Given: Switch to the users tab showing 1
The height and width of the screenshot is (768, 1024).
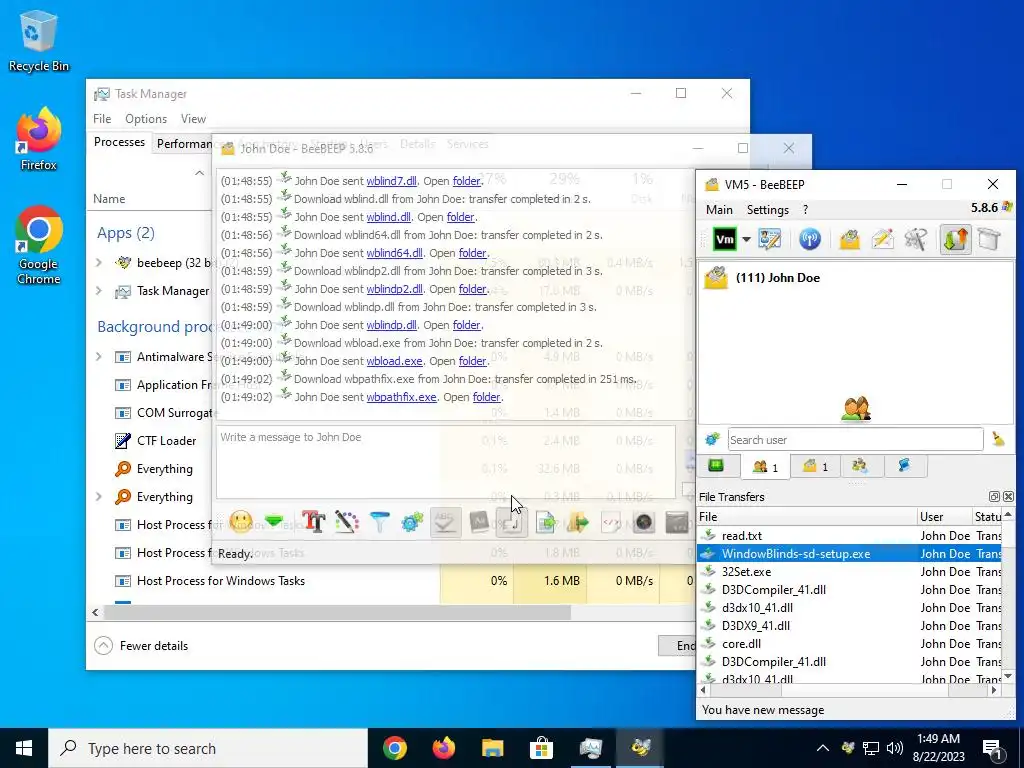Looking at the screenshot, I should [x=765, y=466].
